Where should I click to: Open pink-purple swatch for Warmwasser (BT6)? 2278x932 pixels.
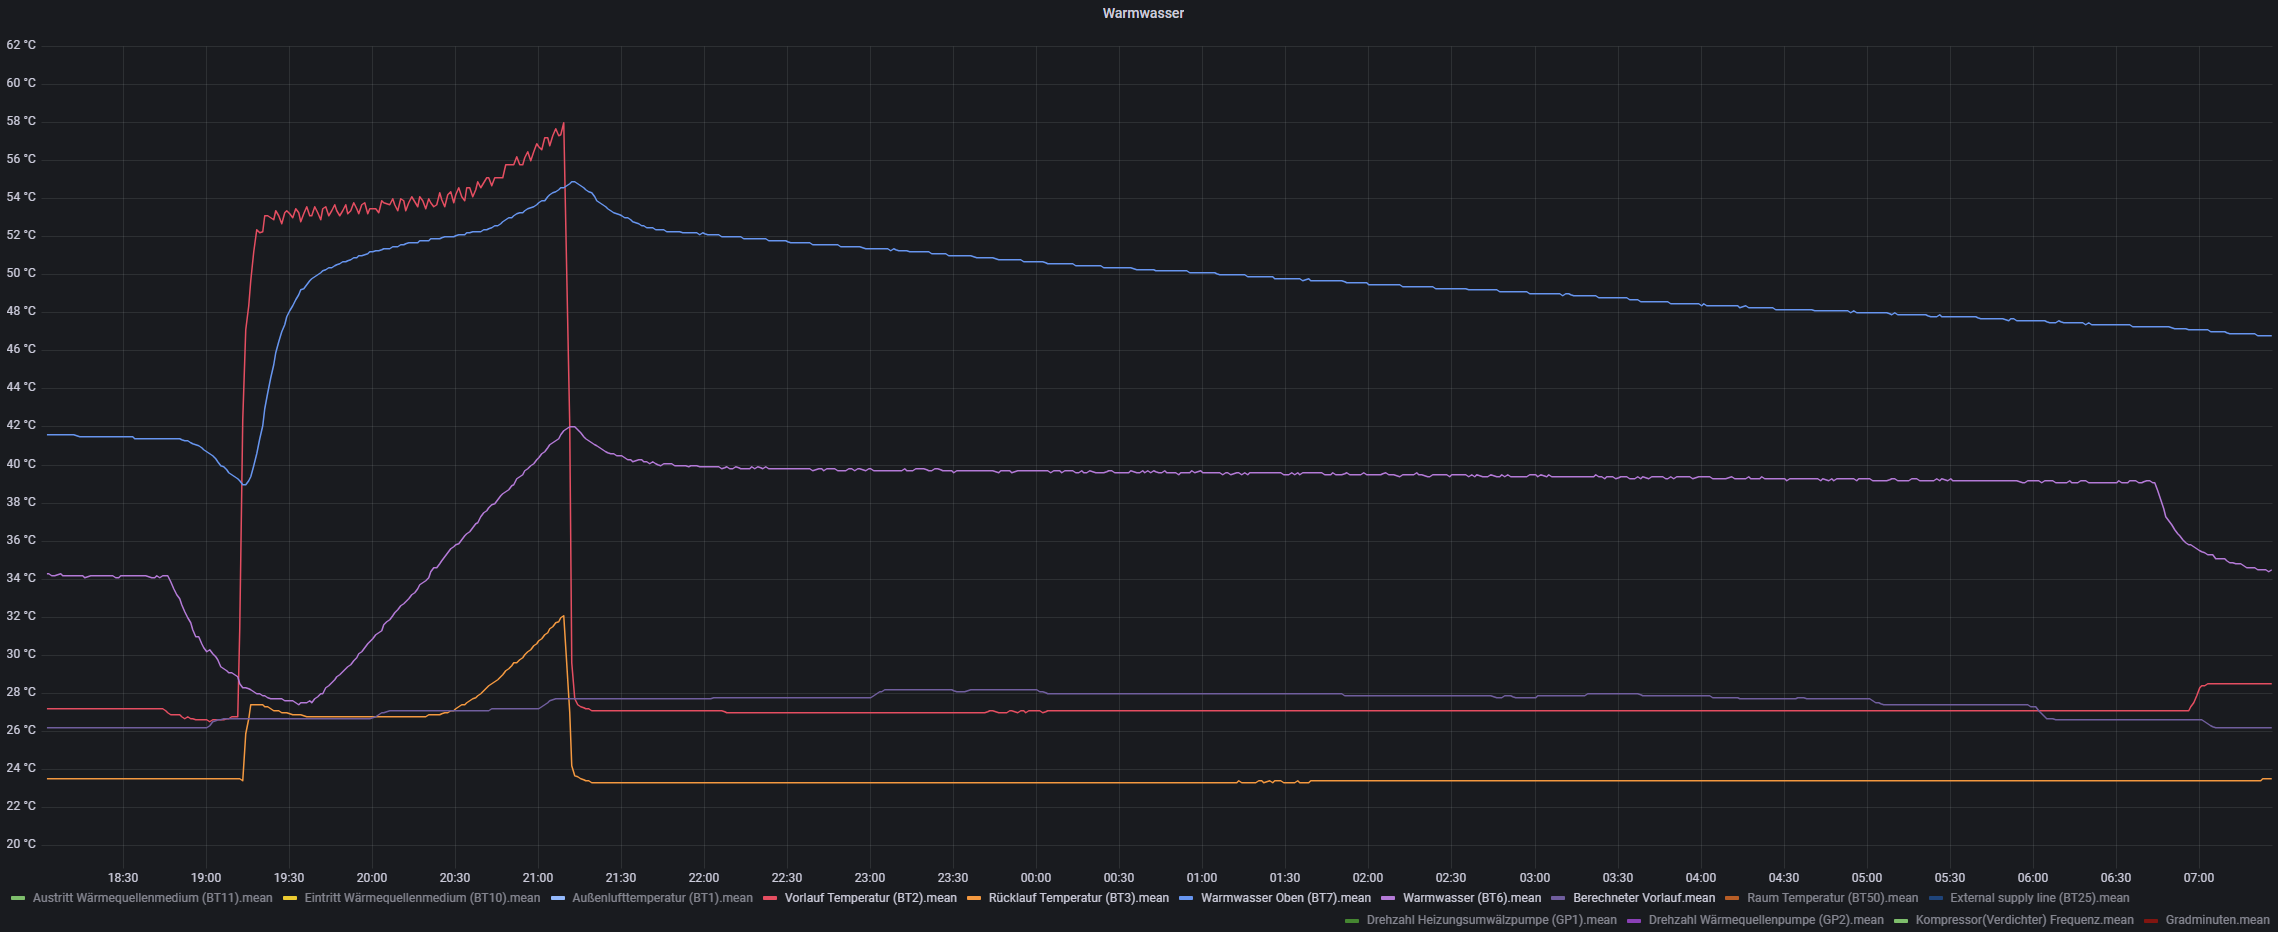tap(1388, 898)
